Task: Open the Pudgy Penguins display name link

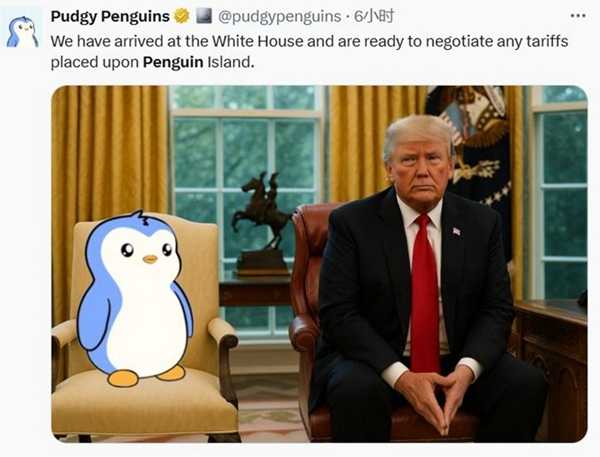Action: coord(110,16)
